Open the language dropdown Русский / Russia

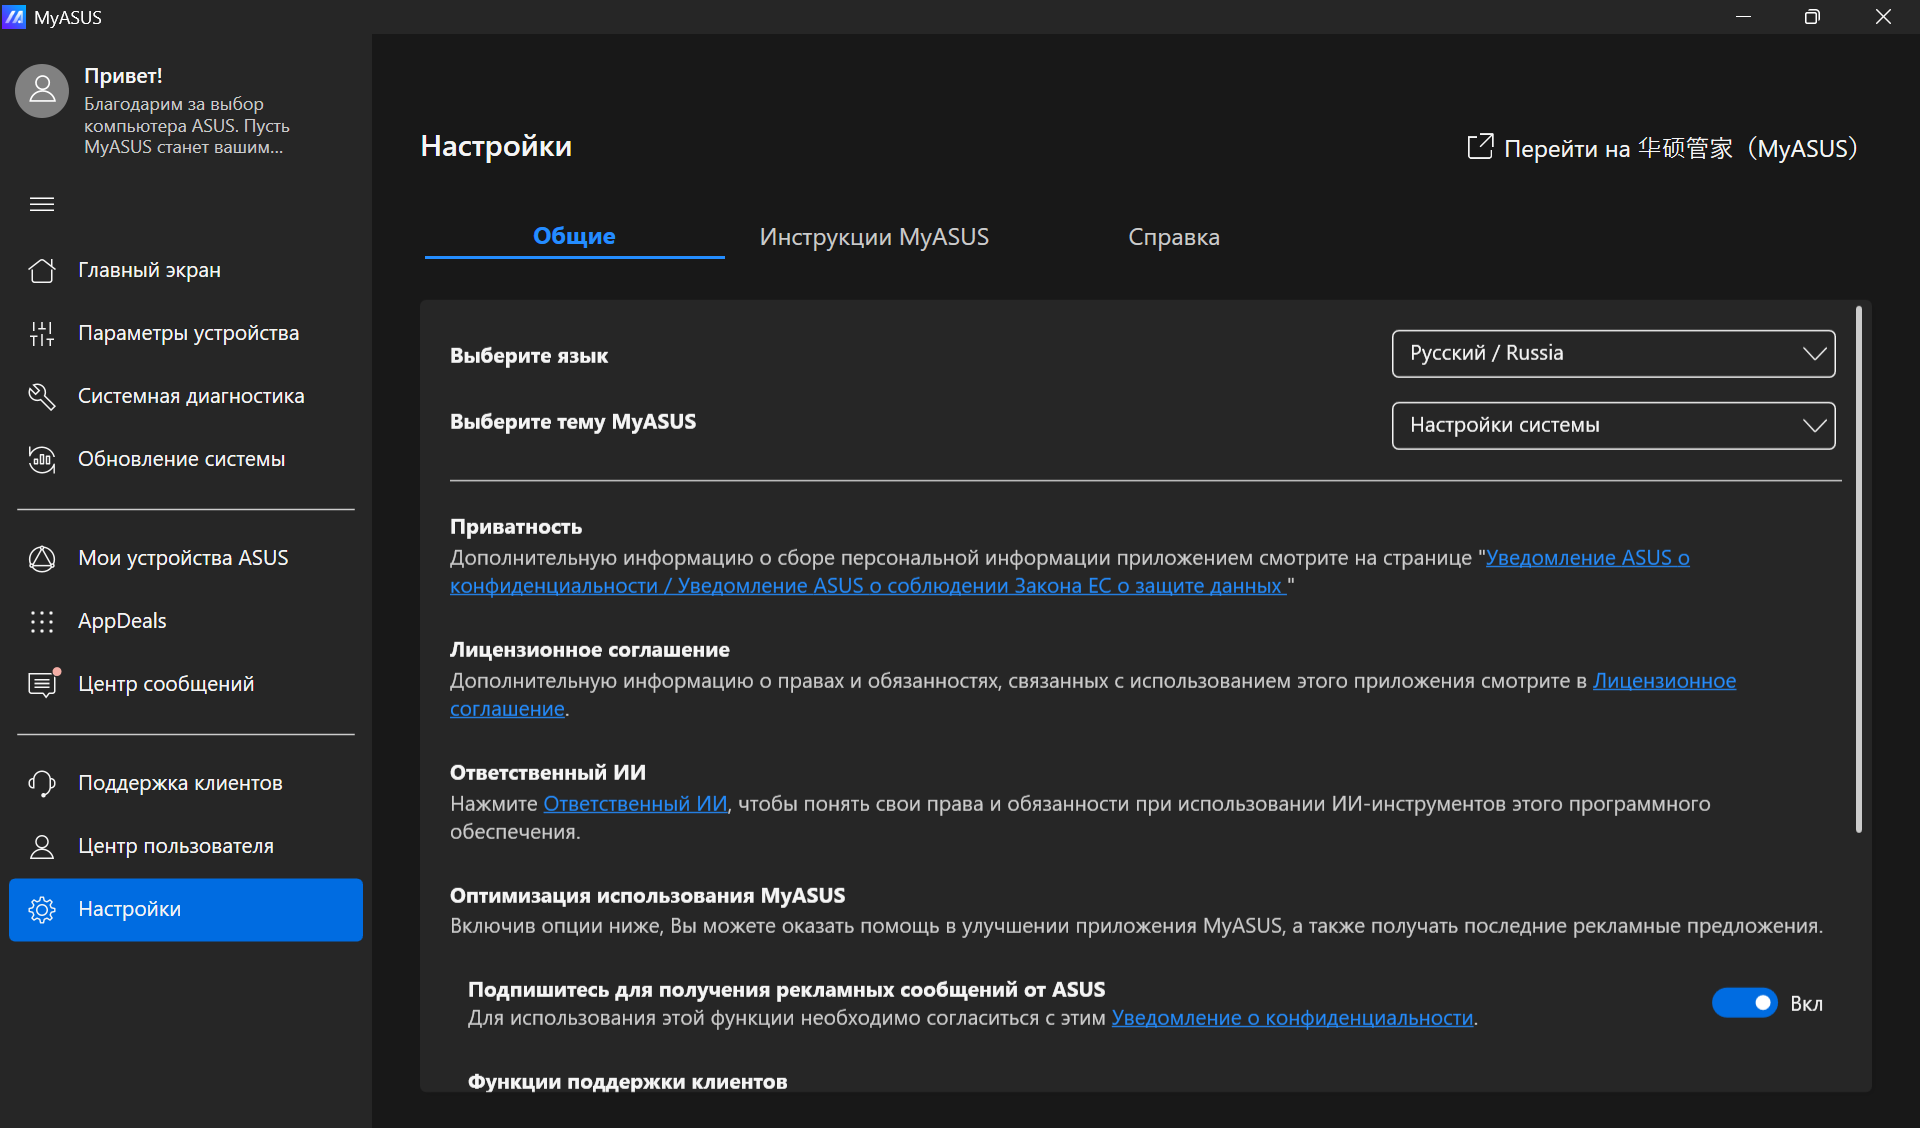click(x=1612, y=354)
